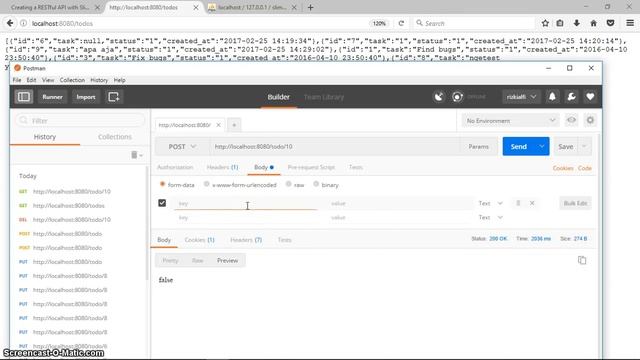This screenshot has height=360, width=640.
Task: Select raw body type
Action: click(x=289, y=184)
